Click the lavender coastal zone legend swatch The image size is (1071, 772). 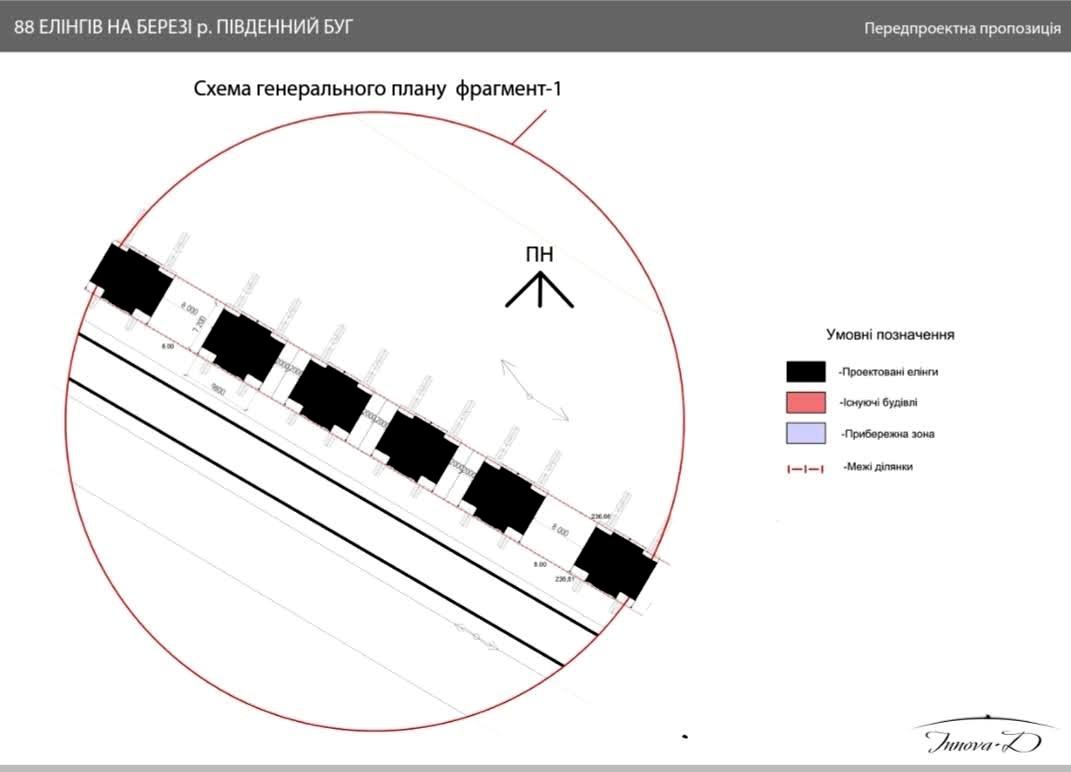805,434
